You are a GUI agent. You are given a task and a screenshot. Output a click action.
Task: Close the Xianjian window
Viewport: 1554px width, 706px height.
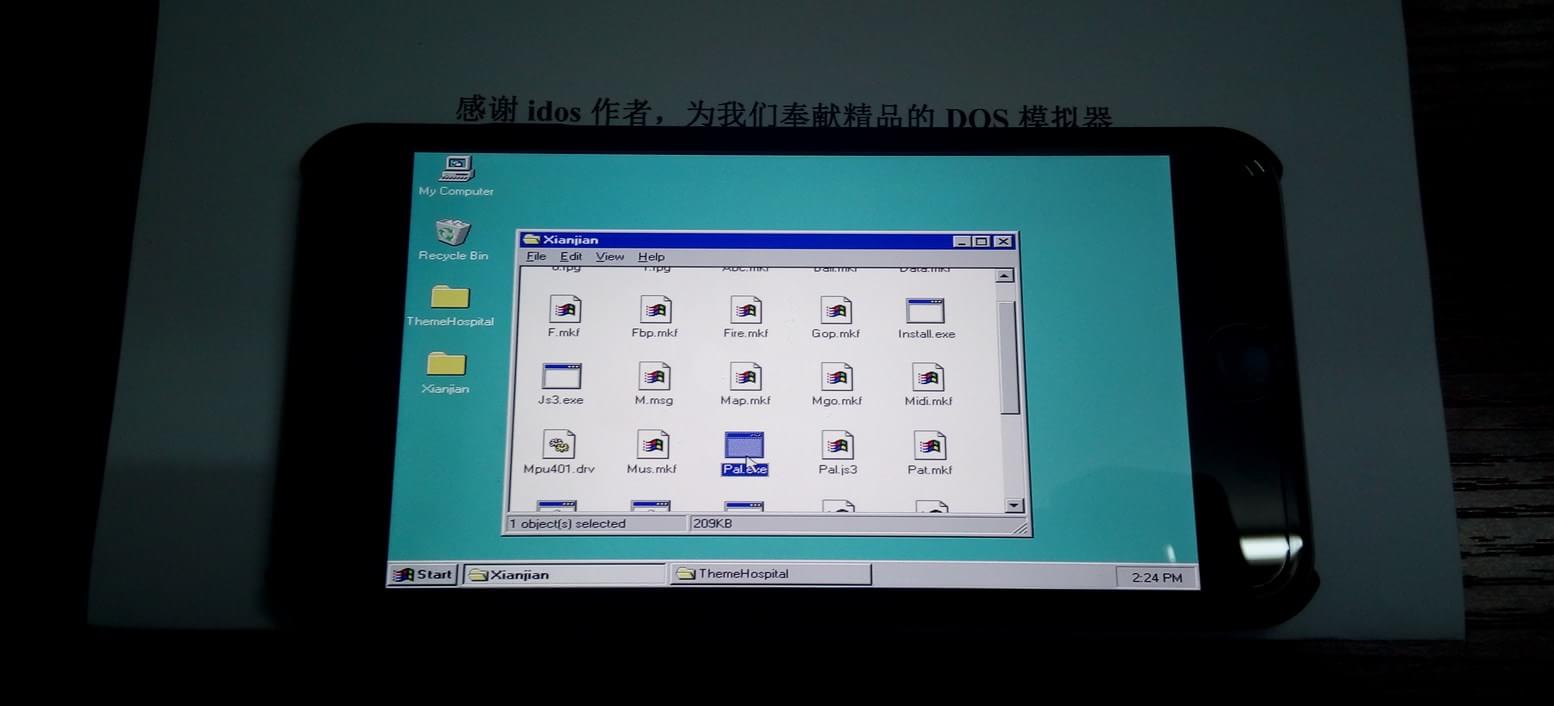[1003, 241]
